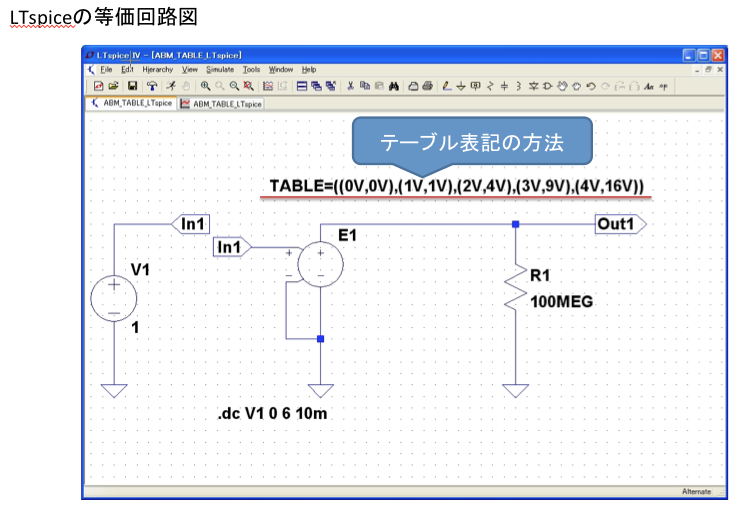This screenshot has height=510, width=751.
Task: Save the schematic with the floppy icon
Action: (133, 86)
